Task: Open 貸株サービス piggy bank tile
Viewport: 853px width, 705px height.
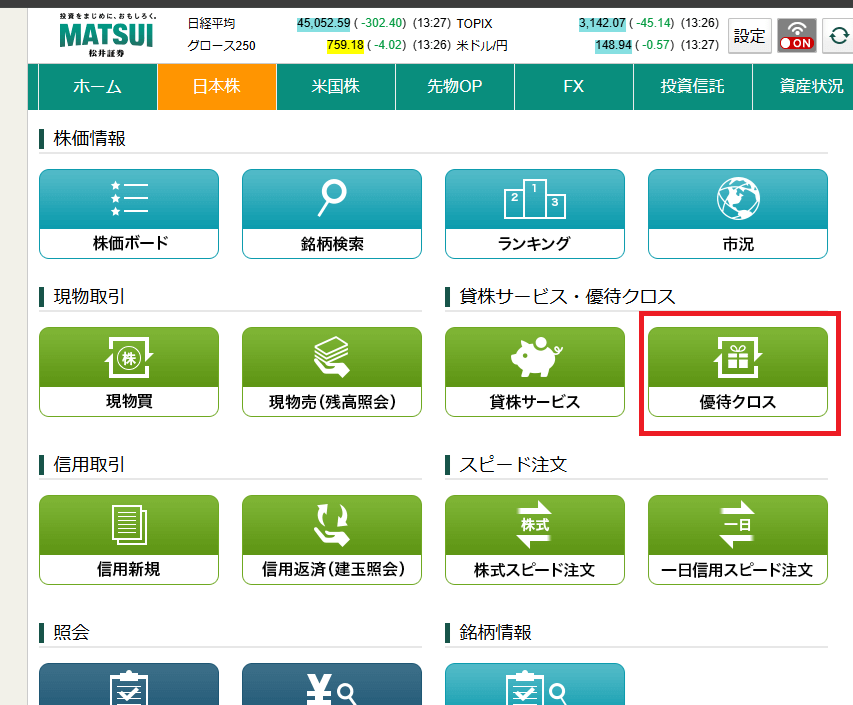Action: click(x=534, y=372)
